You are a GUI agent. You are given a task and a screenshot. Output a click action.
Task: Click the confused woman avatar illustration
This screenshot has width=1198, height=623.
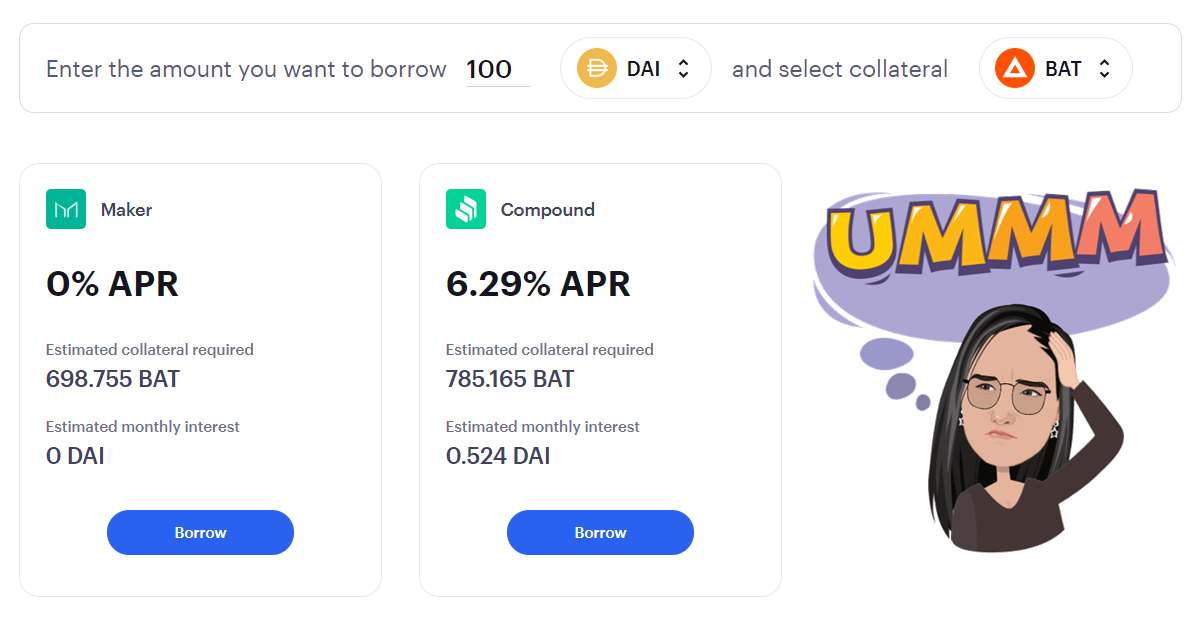pos(1010,430)
